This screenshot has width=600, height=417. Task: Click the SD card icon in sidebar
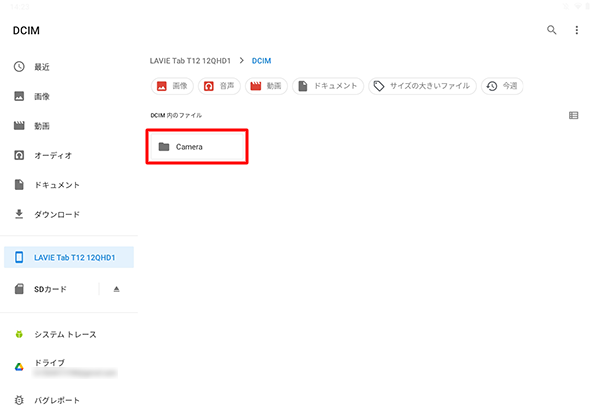(19, 289)
